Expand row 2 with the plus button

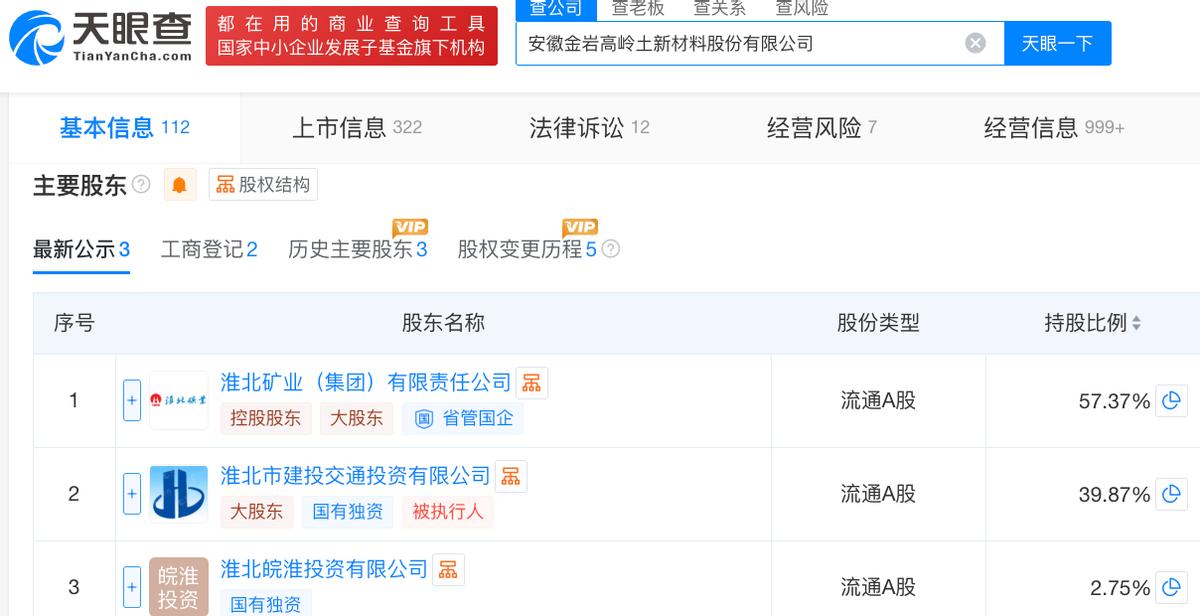click(x=132, y=494)
